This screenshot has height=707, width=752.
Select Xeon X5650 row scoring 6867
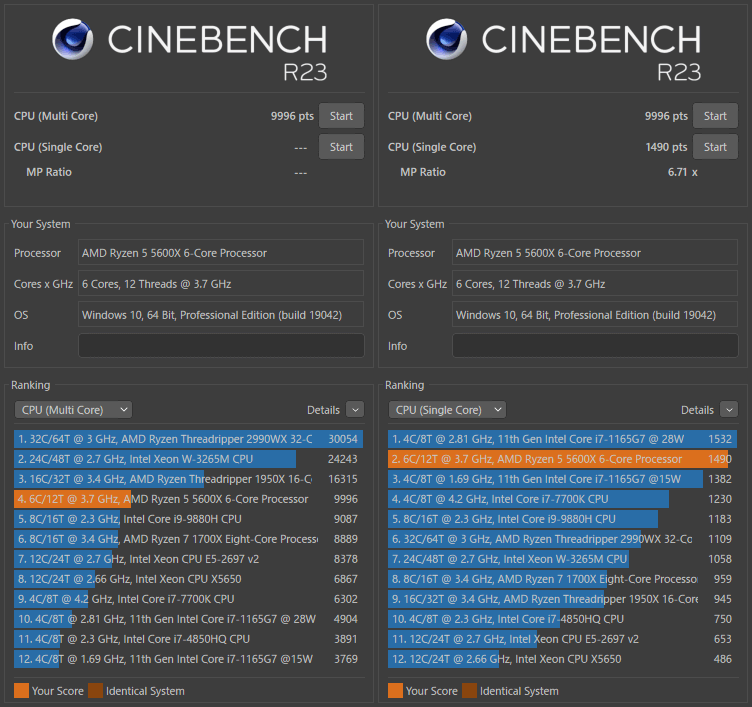tap(188, 579)
